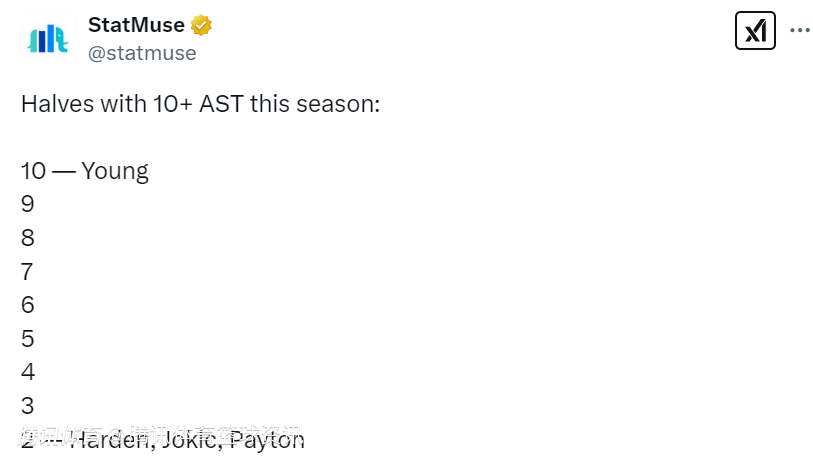Click the StatMuse display name
The image size is (813, 461).
136,25
